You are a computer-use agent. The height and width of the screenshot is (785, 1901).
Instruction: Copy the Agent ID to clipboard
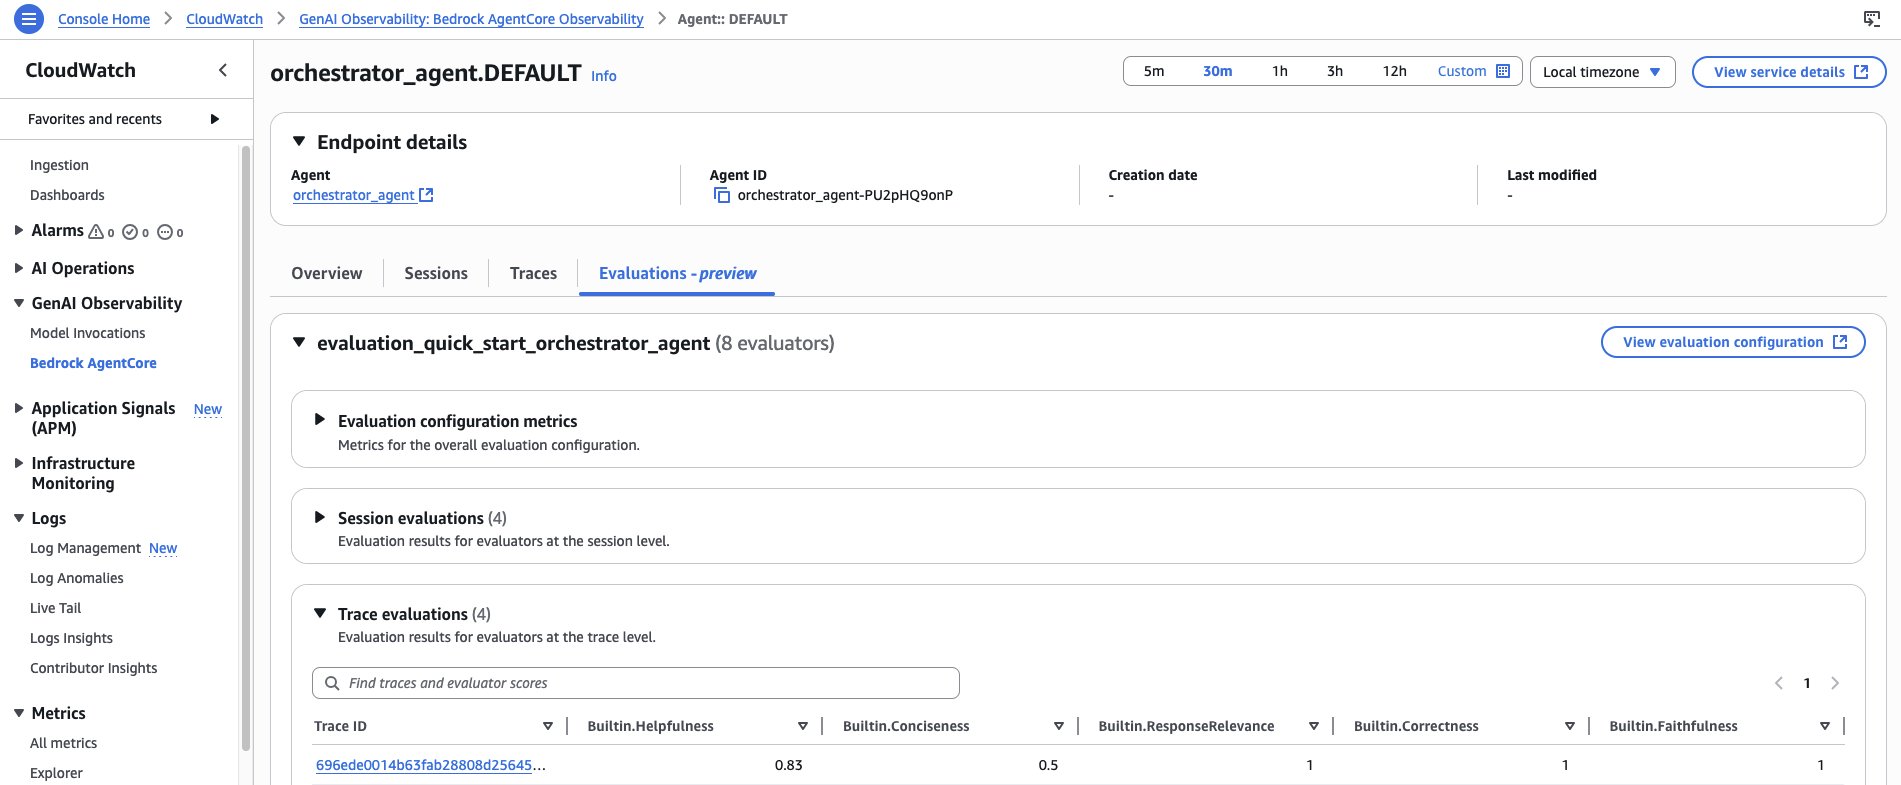point(721,195)
